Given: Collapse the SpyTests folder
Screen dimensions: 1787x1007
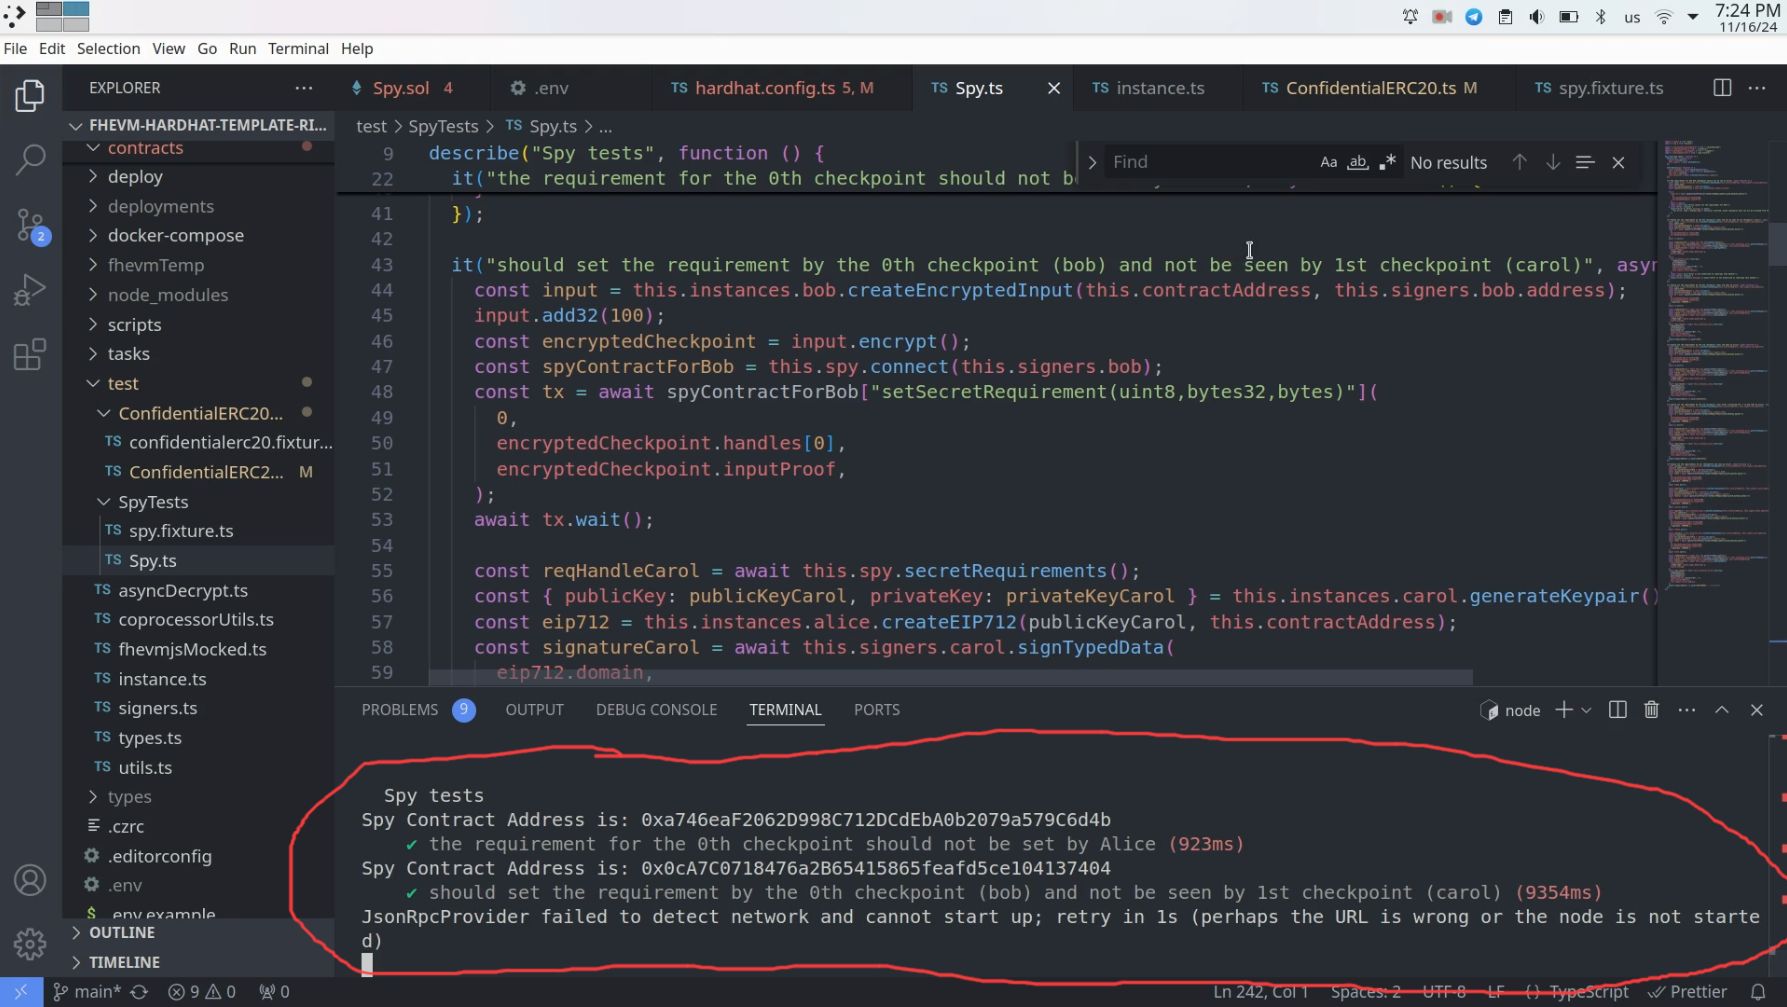Looking at the screenshot, I should [153, 502].
